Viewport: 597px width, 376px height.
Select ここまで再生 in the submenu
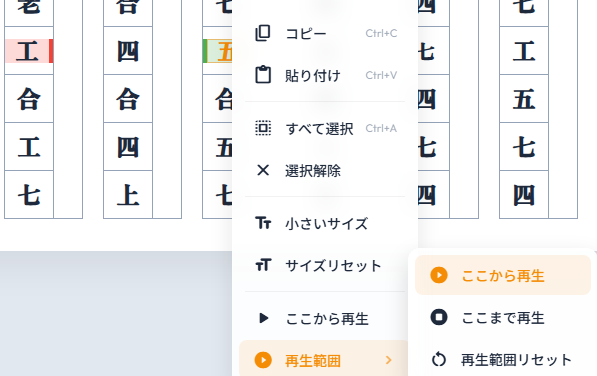pos(503,317)
